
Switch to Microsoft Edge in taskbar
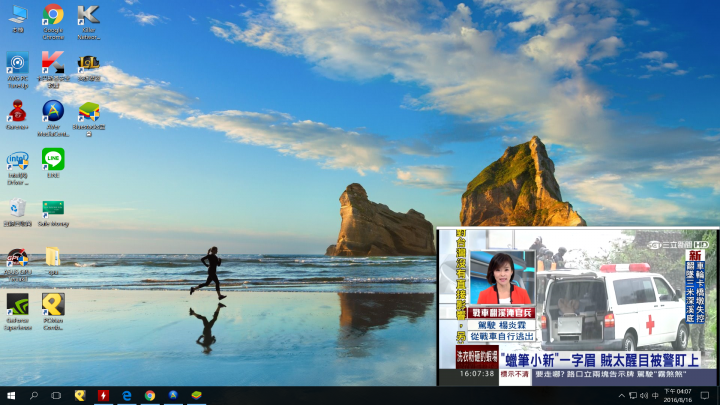127,396
